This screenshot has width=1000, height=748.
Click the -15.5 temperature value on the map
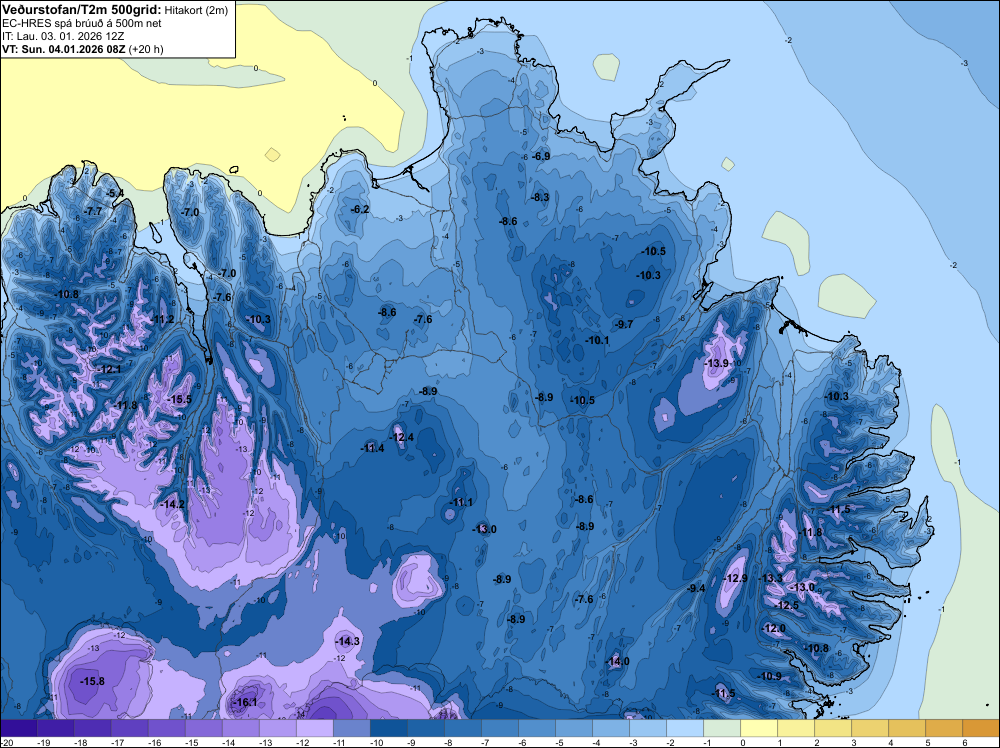[x=180, y=399]
